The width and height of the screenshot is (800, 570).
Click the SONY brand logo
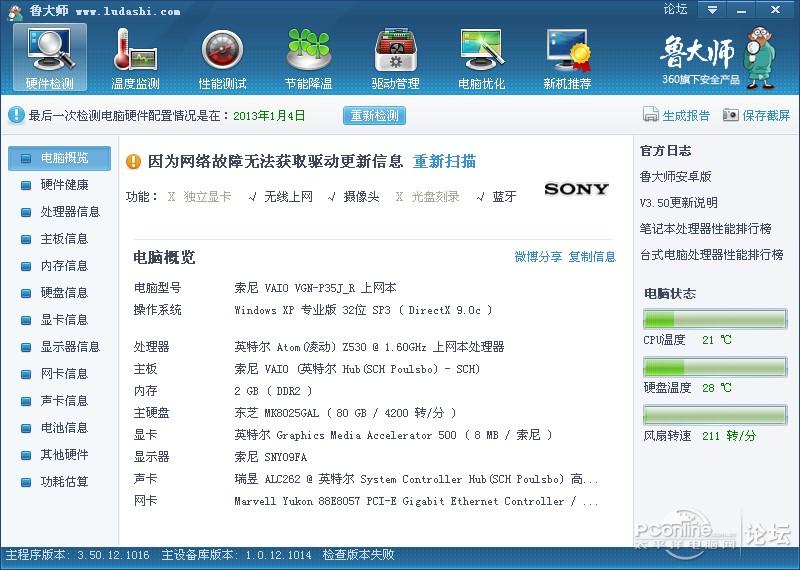coord(577,189)
